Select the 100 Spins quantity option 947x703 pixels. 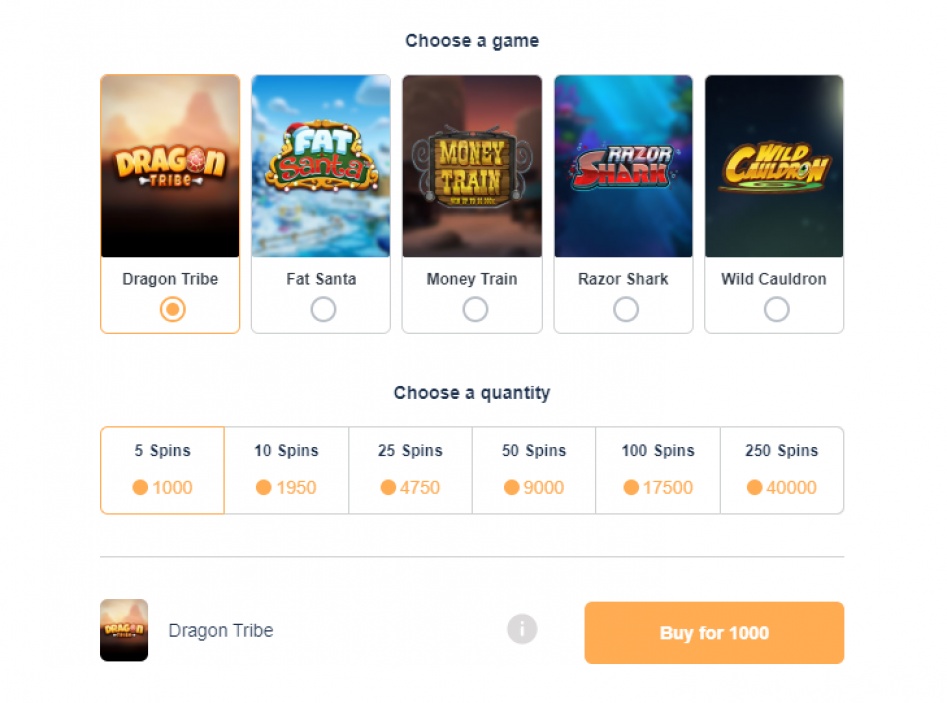[658, 470]
